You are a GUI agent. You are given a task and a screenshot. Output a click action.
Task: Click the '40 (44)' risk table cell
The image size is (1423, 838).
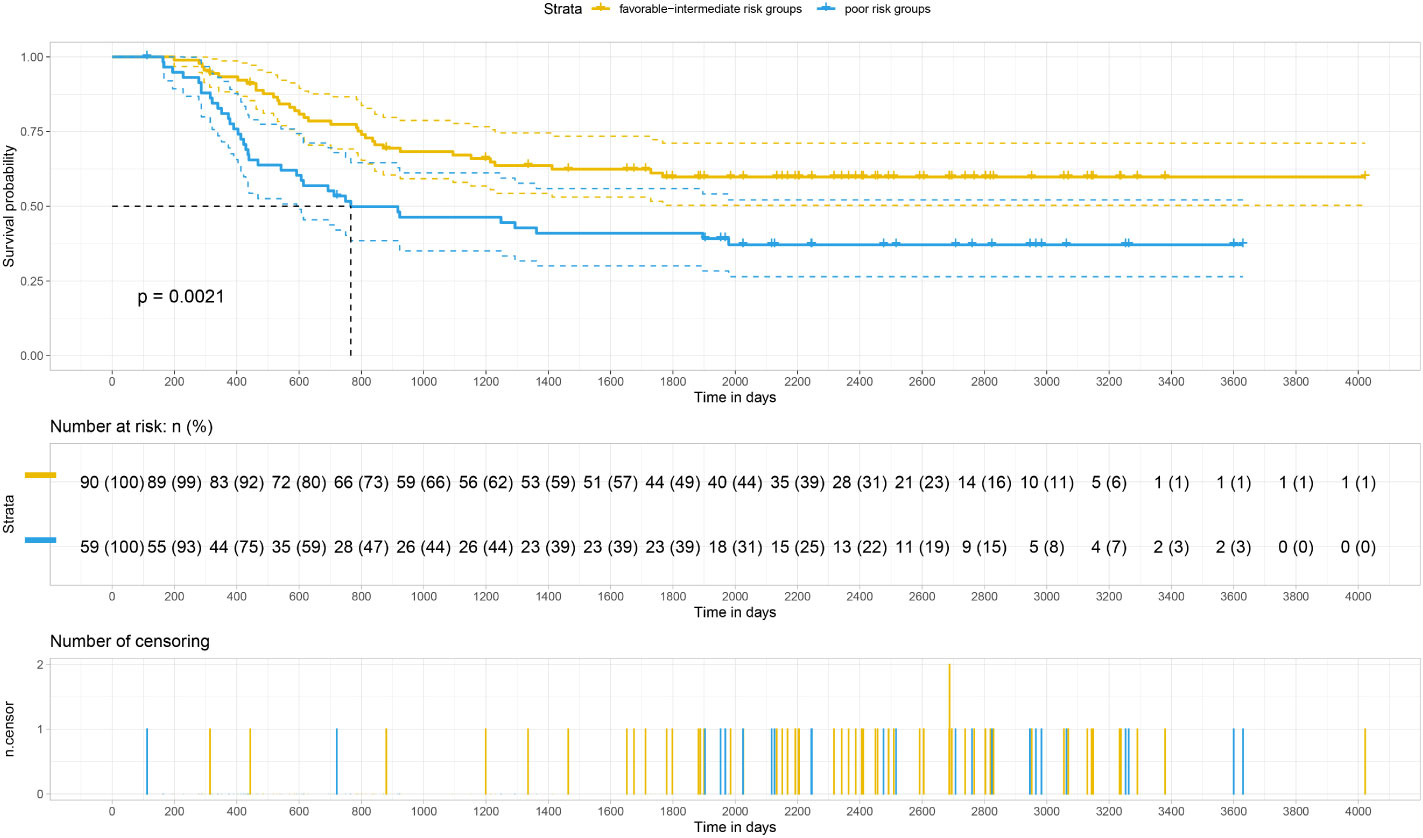pos(735,483)
